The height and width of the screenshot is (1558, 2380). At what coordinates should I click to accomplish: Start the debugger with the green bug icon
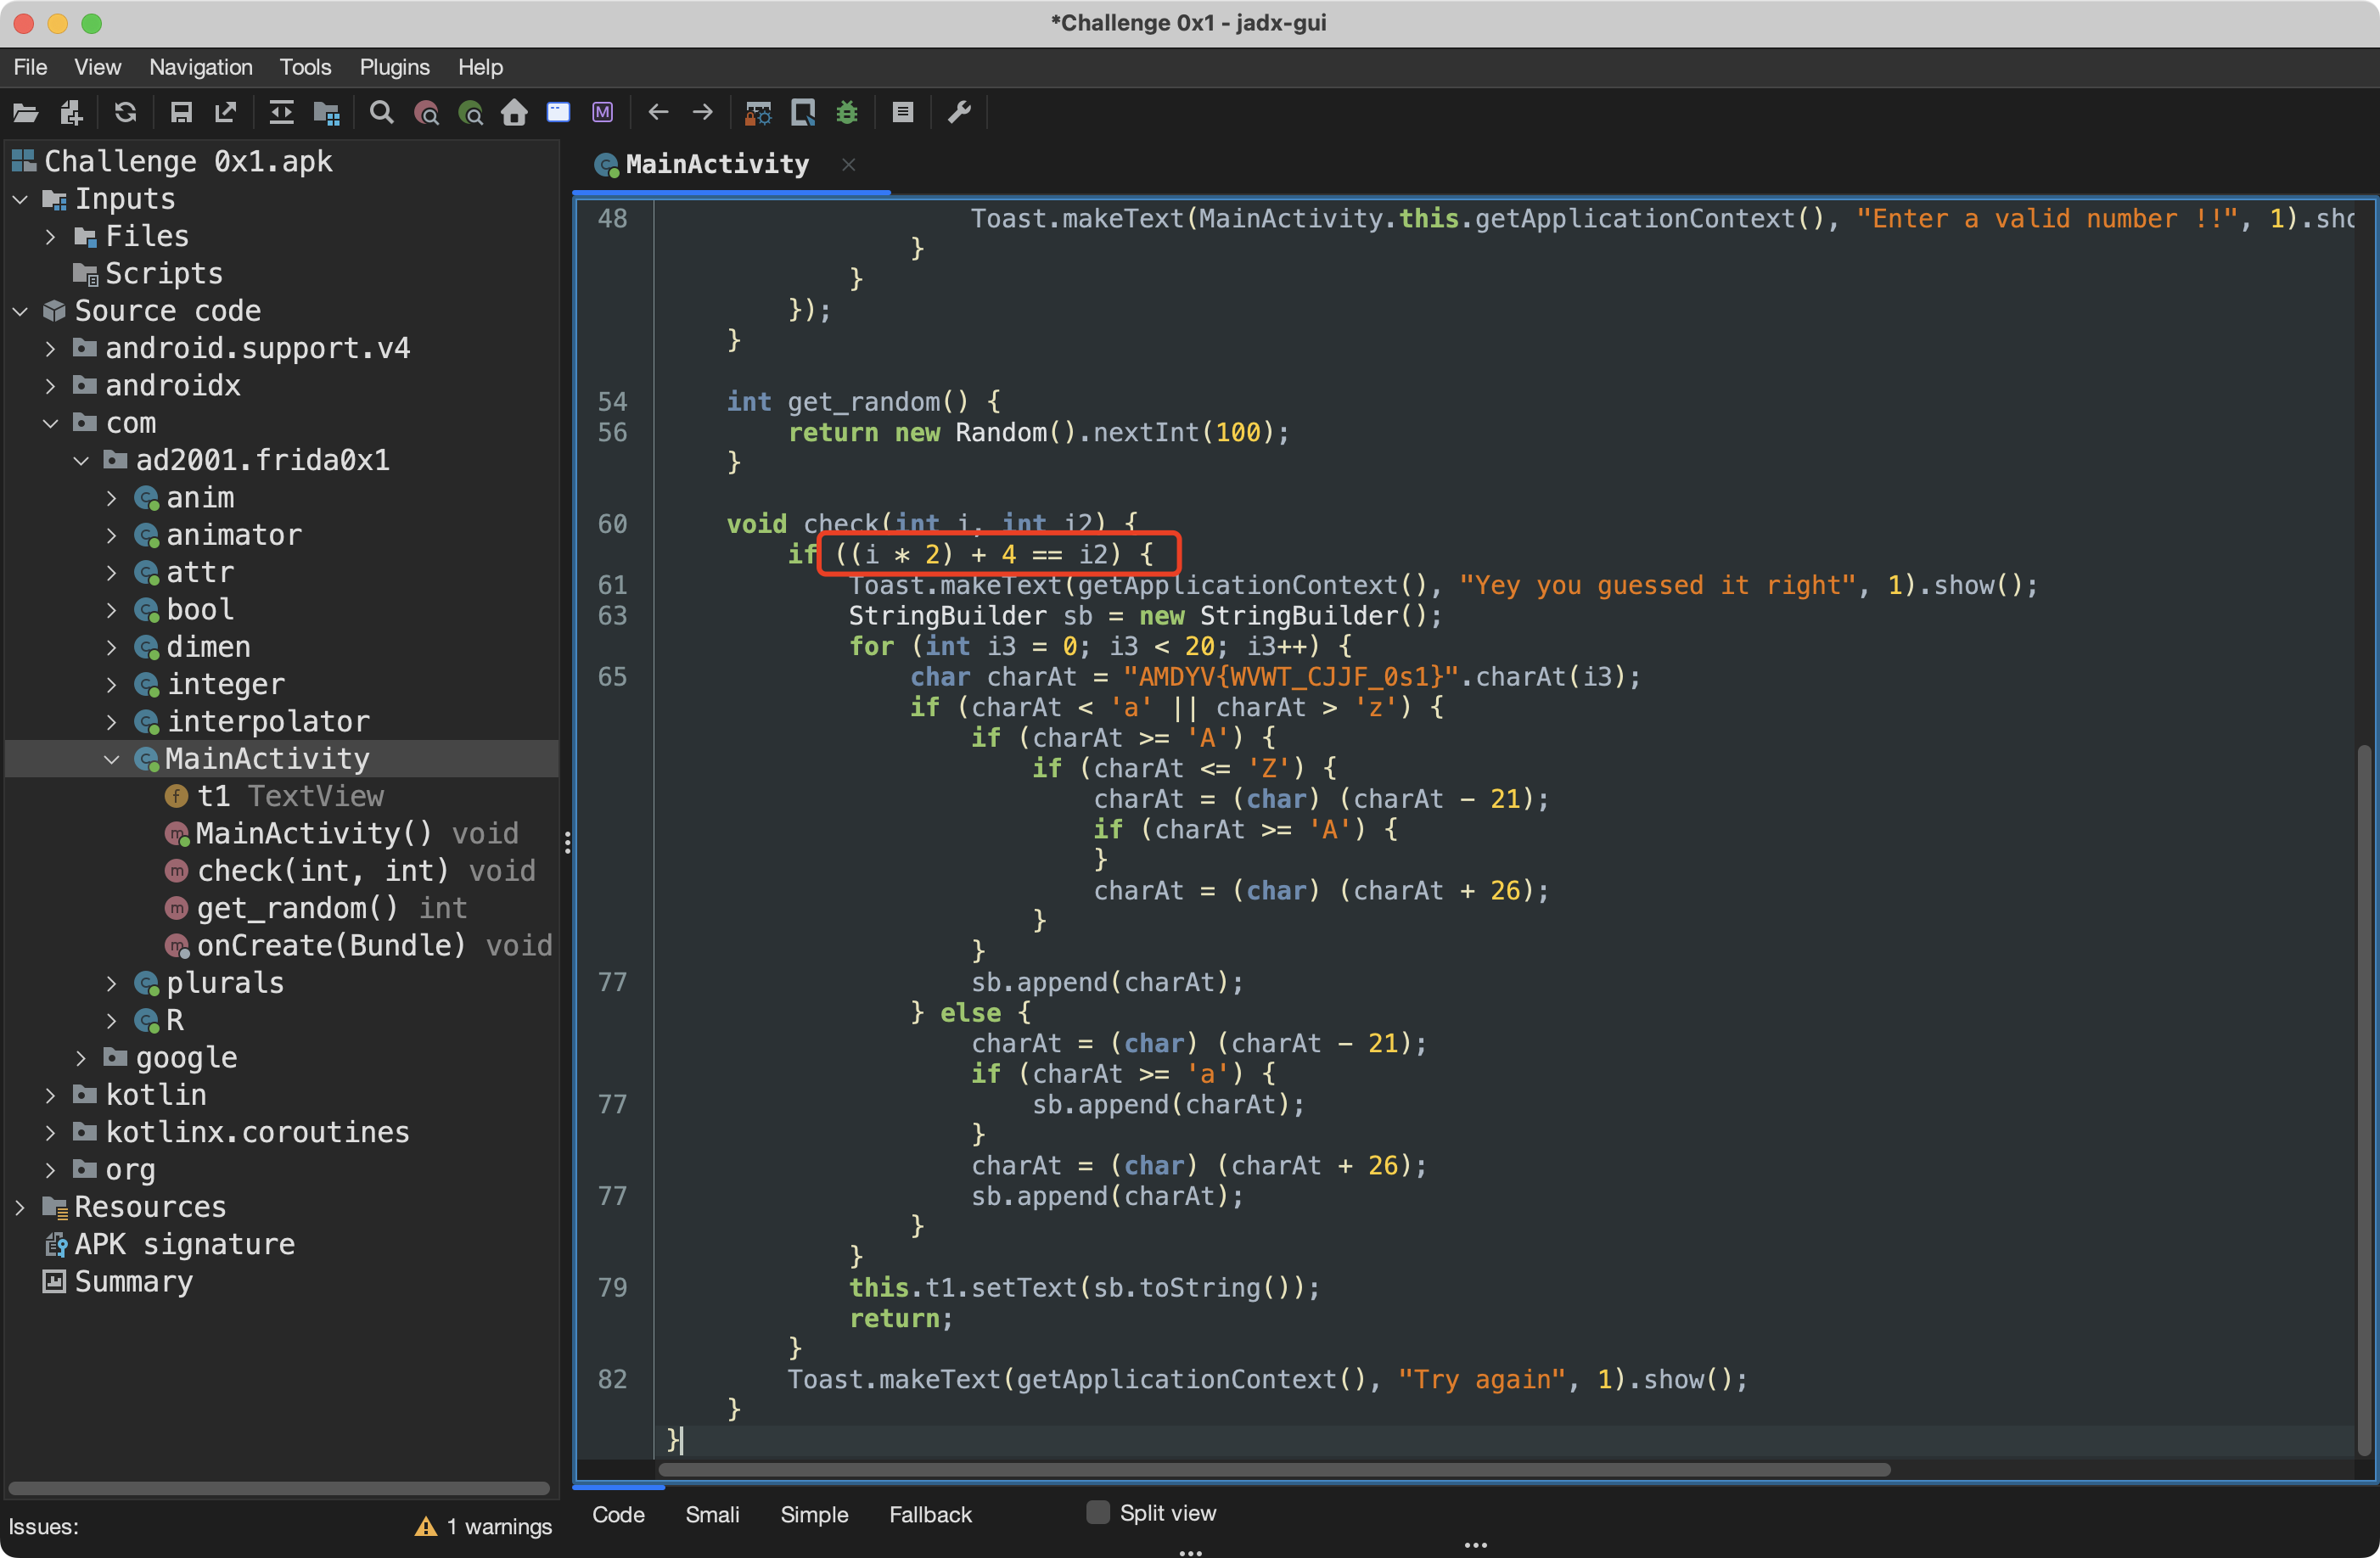[x=847, y=112]
